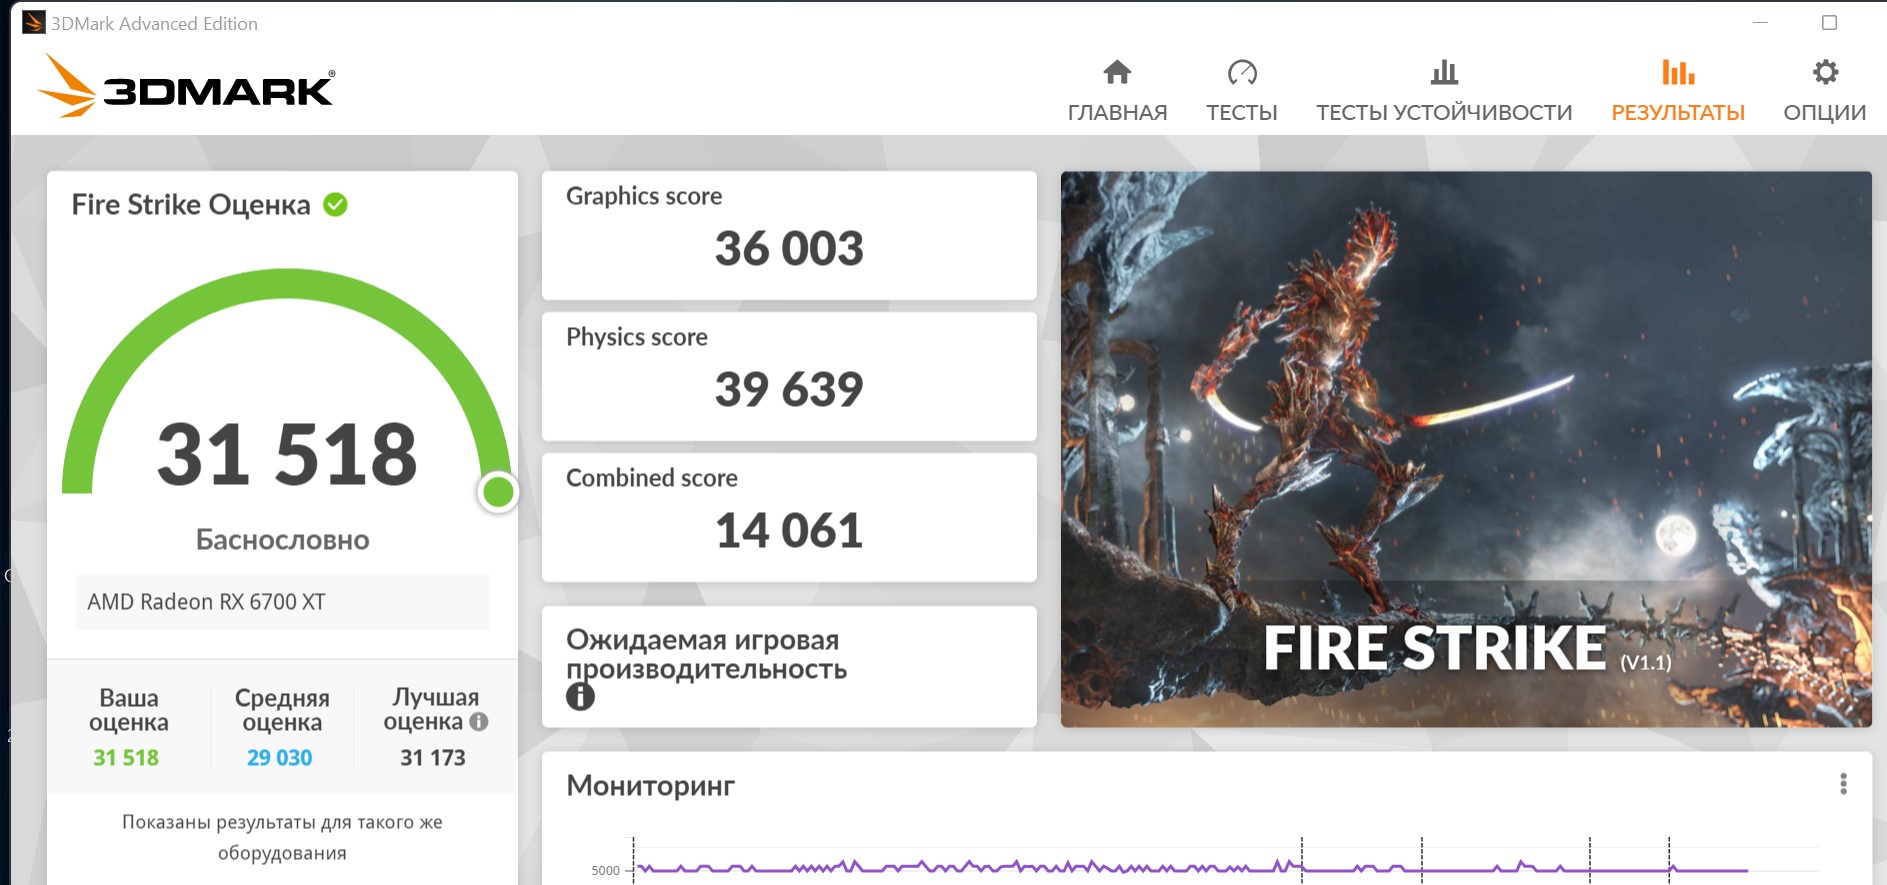Click the orange results icon above РЕЗУЛЬТАТЫ
The width and height of the screenshot is (1887, 885).
(1678, 72)
